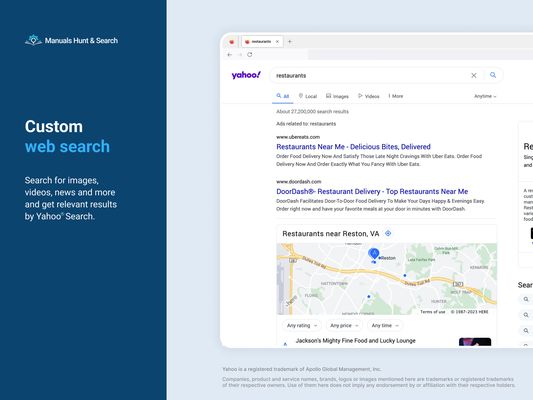Open Restaurants Near Me Uber Eats link

(x=353, y=147)
